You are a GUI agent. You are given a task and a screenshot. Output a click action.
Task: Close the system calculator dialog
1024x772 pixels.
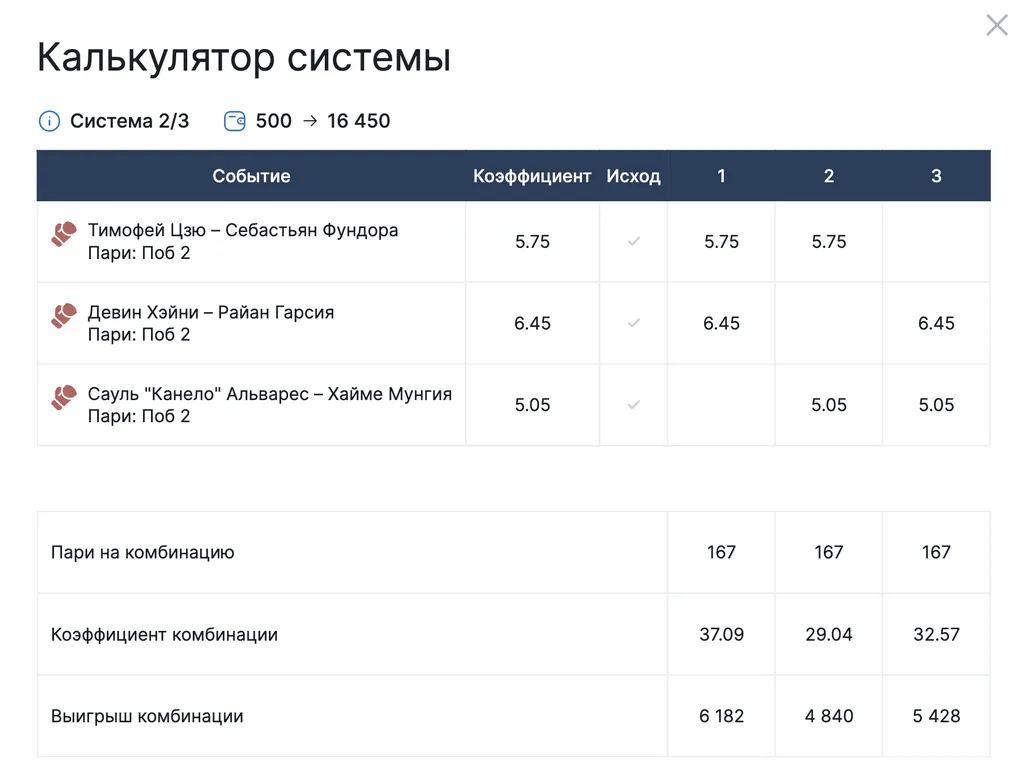(996, 25)
